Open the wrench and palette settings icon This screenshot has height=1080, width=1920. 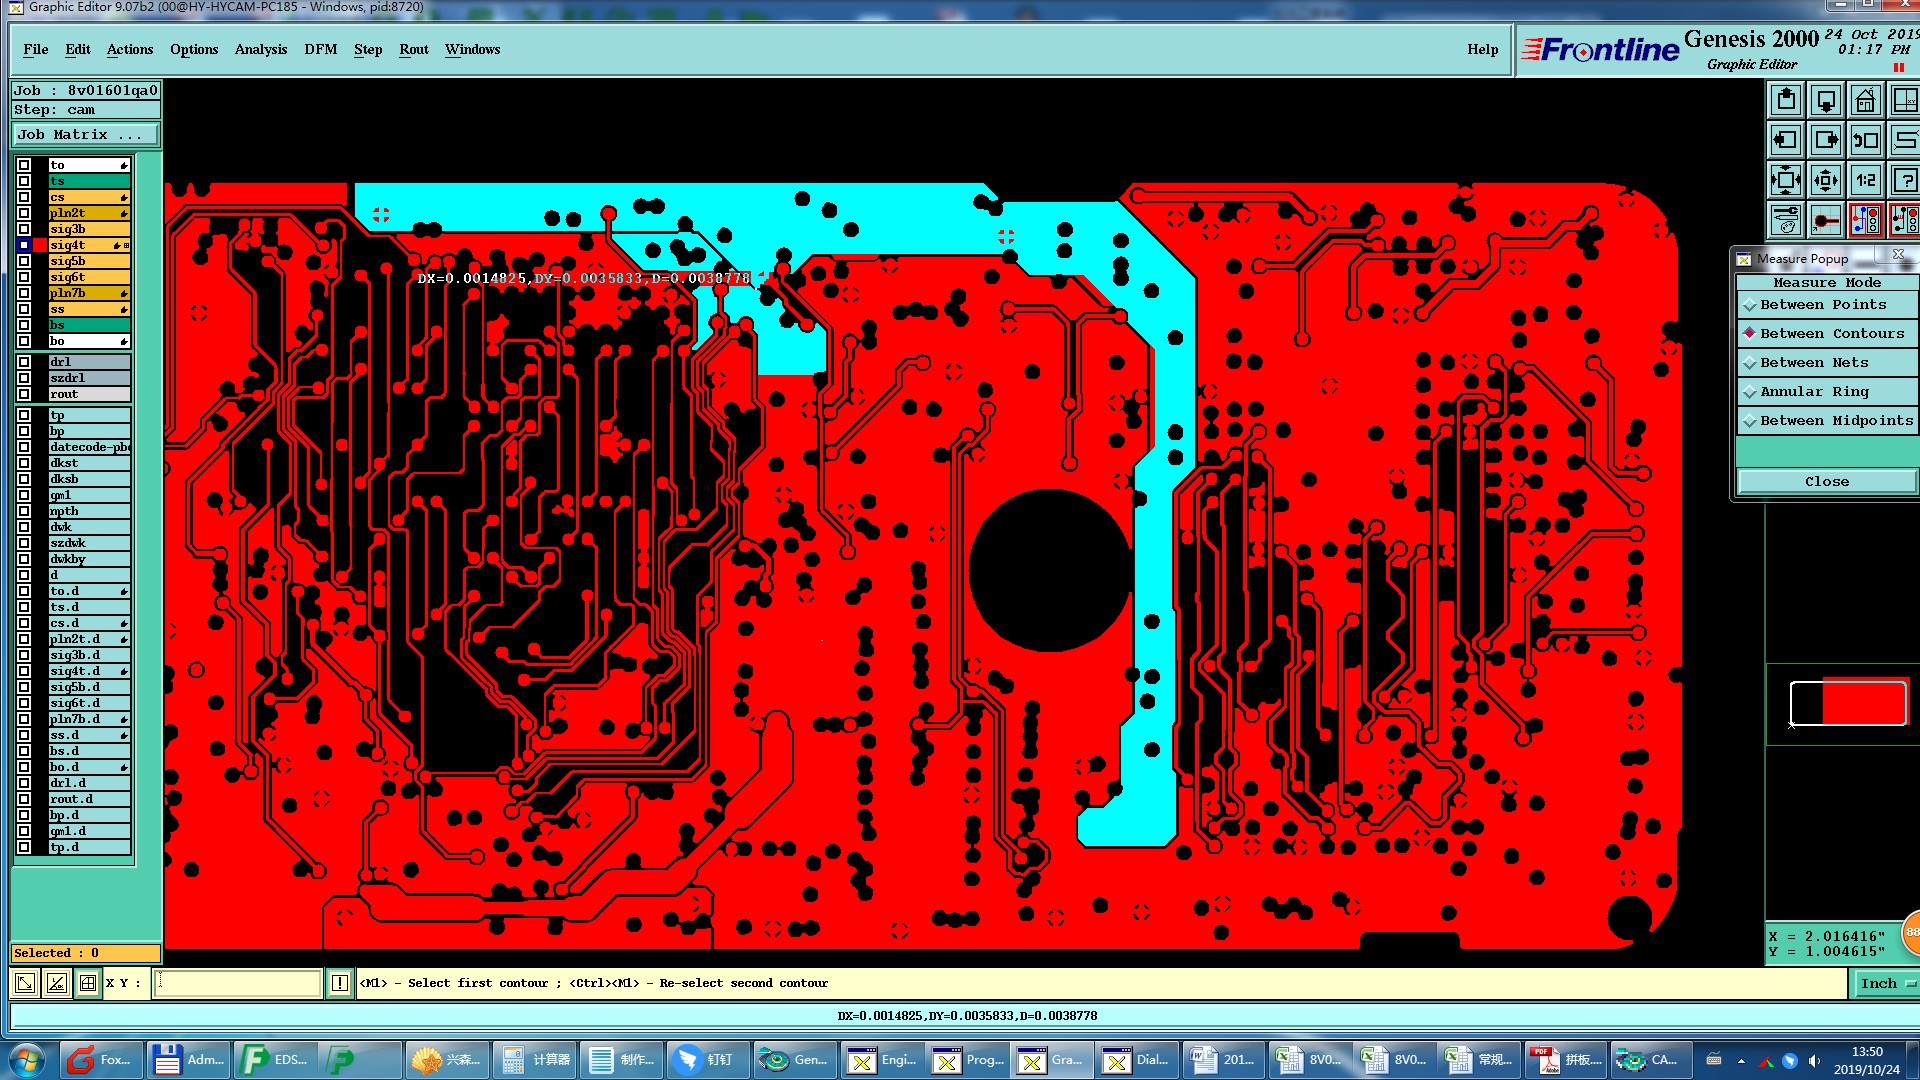coord(1786,220)
